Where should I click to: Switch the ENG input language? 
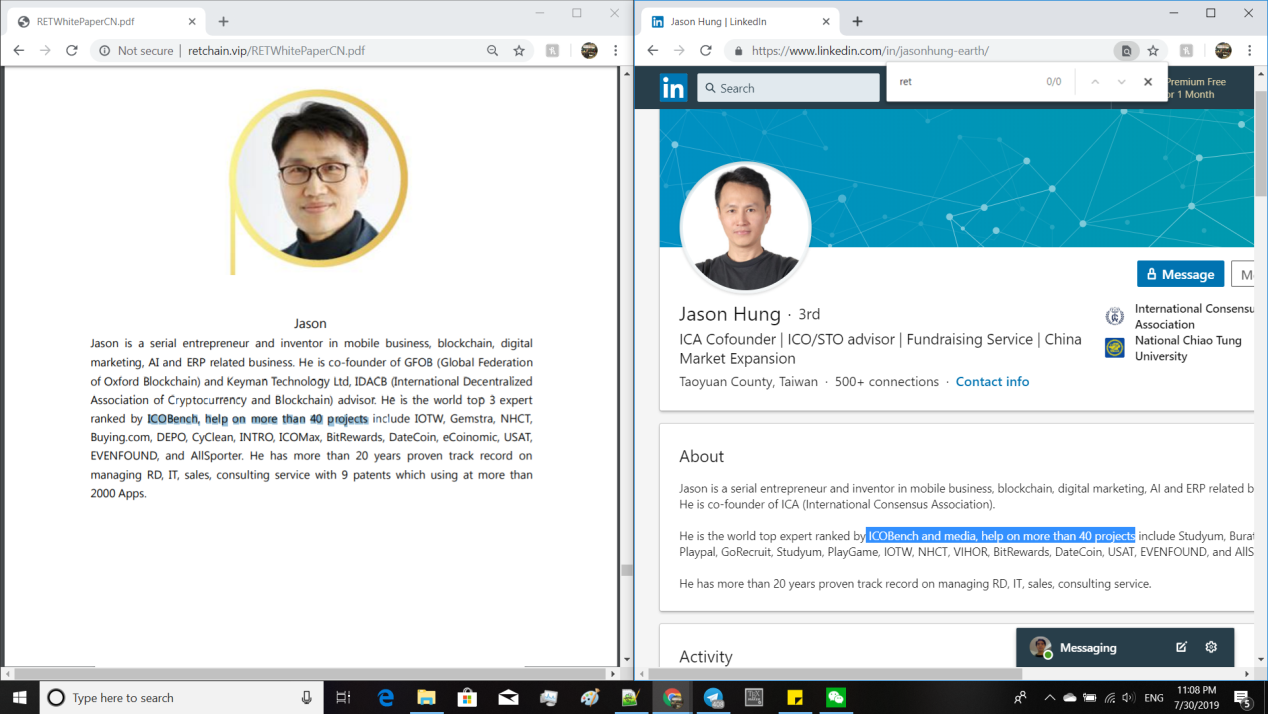pos(1154,698)
